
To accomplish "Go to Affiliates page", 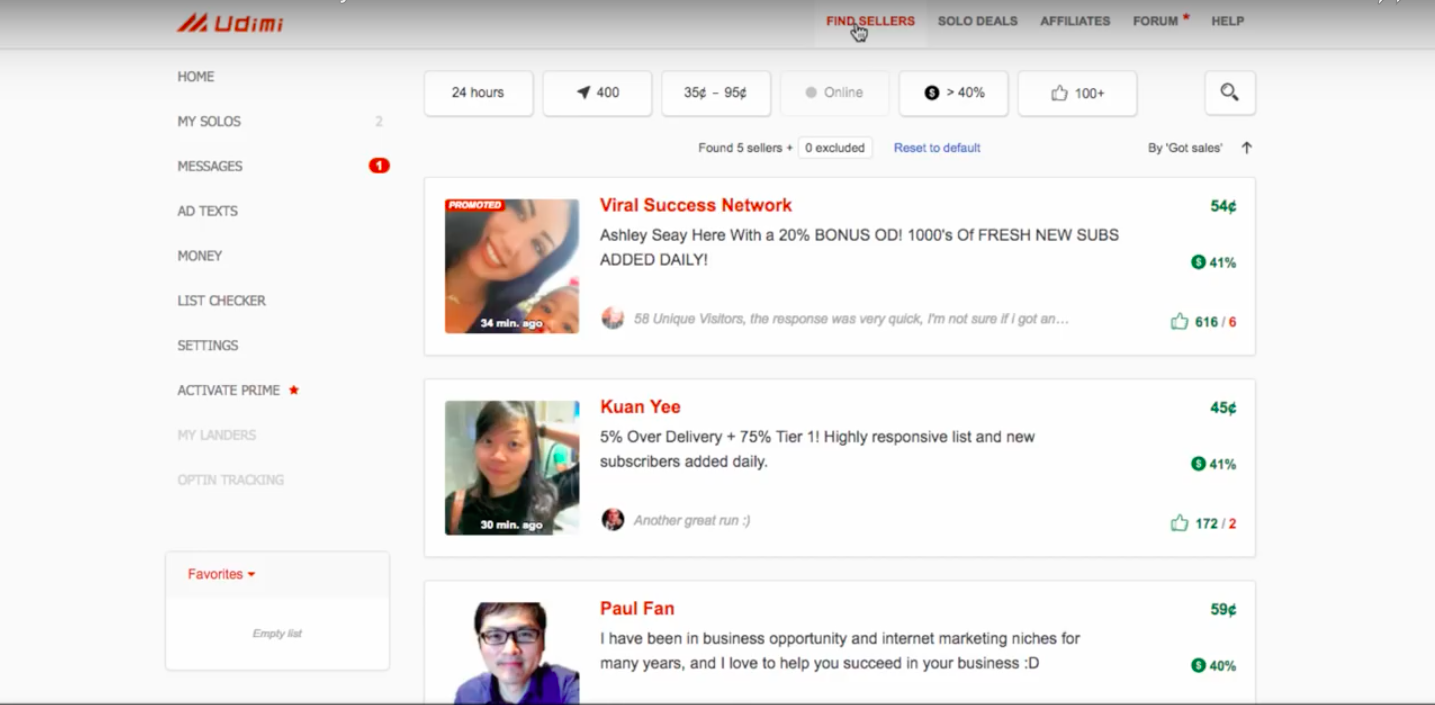I will pos(1075,21).
